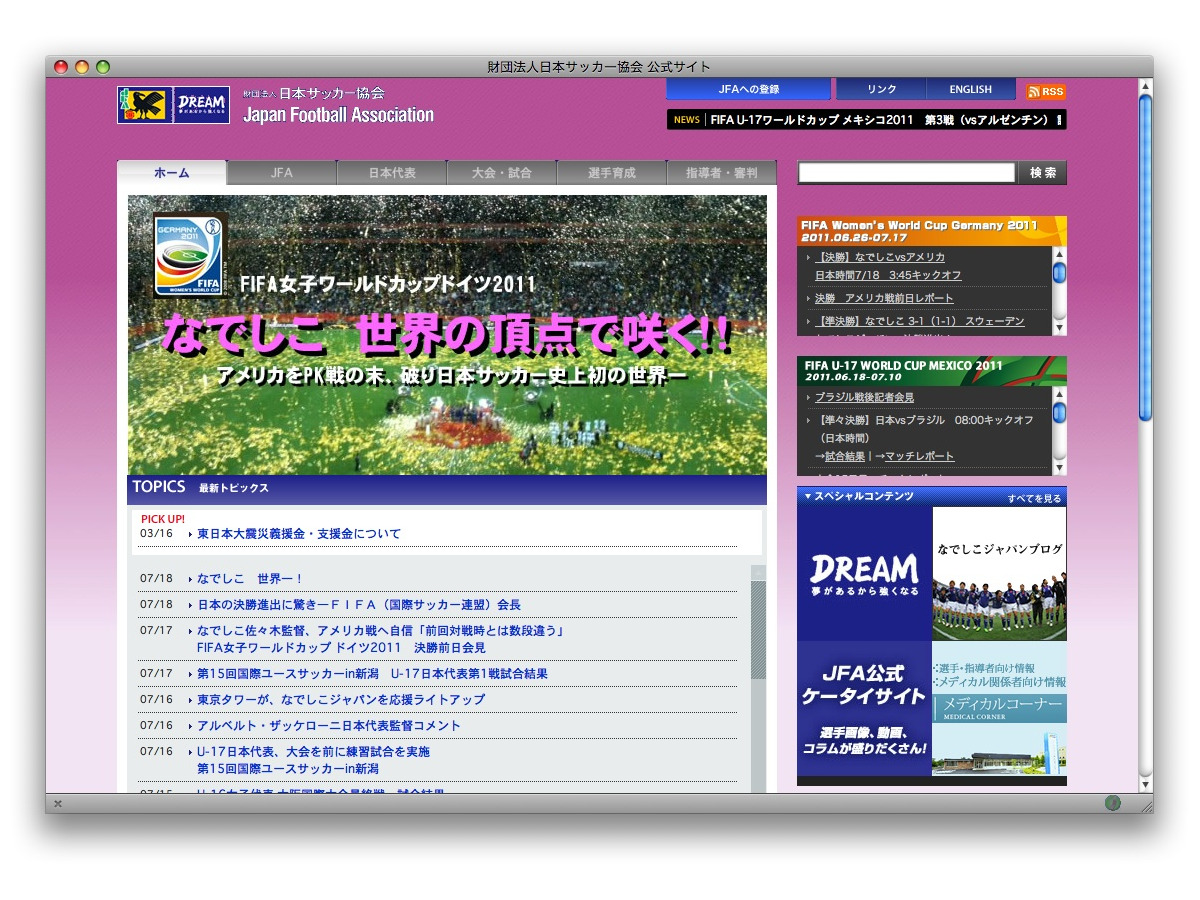Click the JFA DREAM logo emblem
Image resolution: width=1200 pixels, height=900 pixels.
coord(173,105)
